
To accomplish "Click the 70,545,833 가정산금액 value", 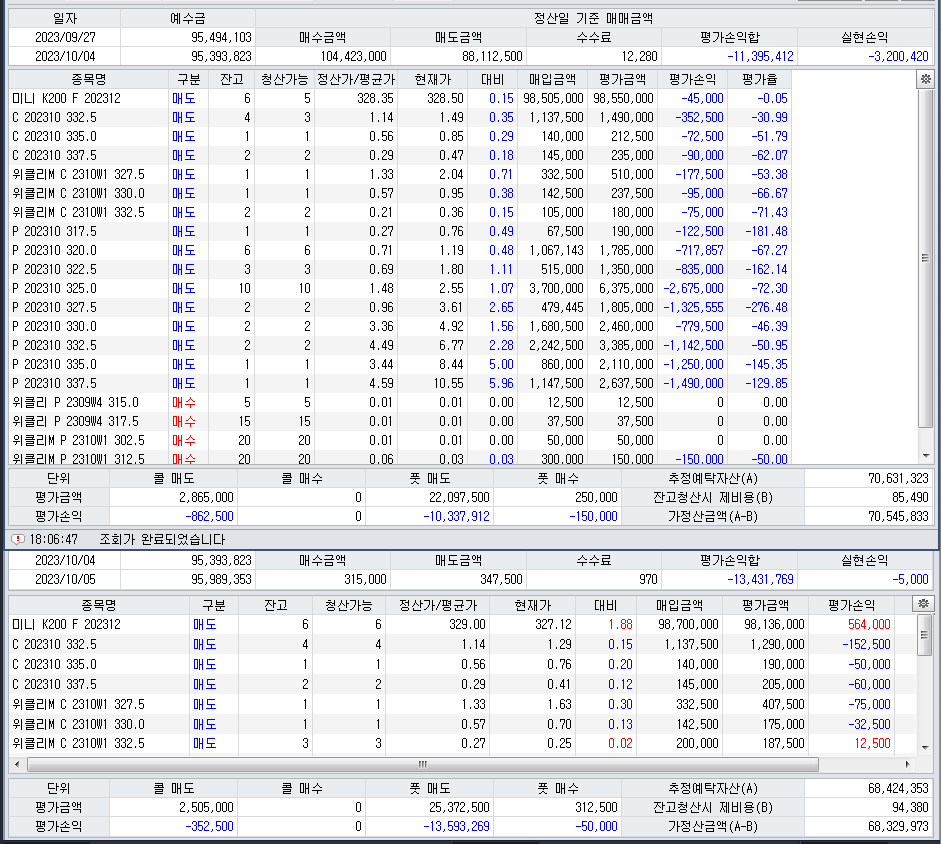I will pyautogui.click(x=898, y=516).
